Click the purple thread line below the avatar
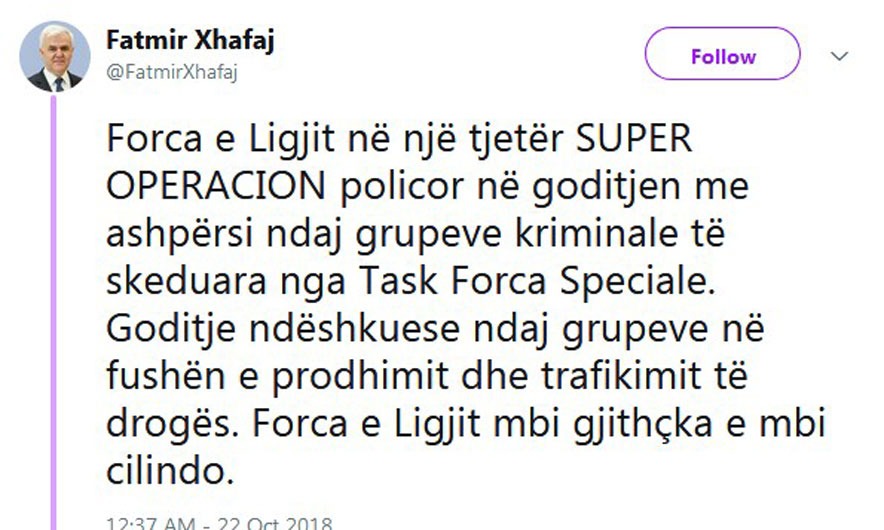Screen dimensions: 884x530 [x=54, y=313]
